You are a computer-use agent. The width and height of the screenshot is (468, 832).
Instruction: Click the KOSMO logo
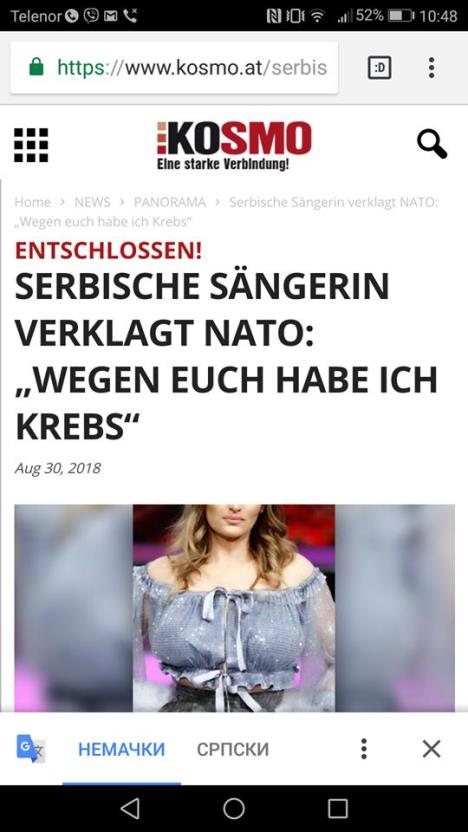tap(234, 145)
